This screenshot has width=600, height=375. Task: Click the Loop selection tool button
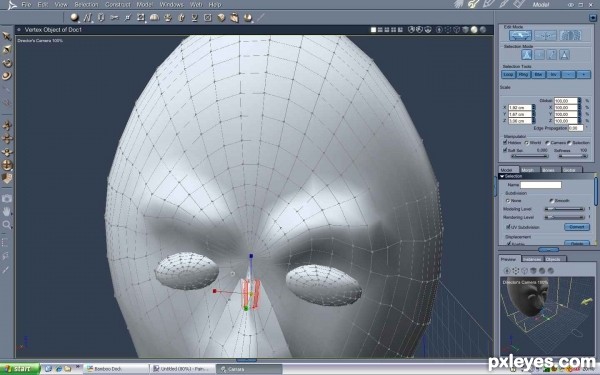click(x=508, y=75)
